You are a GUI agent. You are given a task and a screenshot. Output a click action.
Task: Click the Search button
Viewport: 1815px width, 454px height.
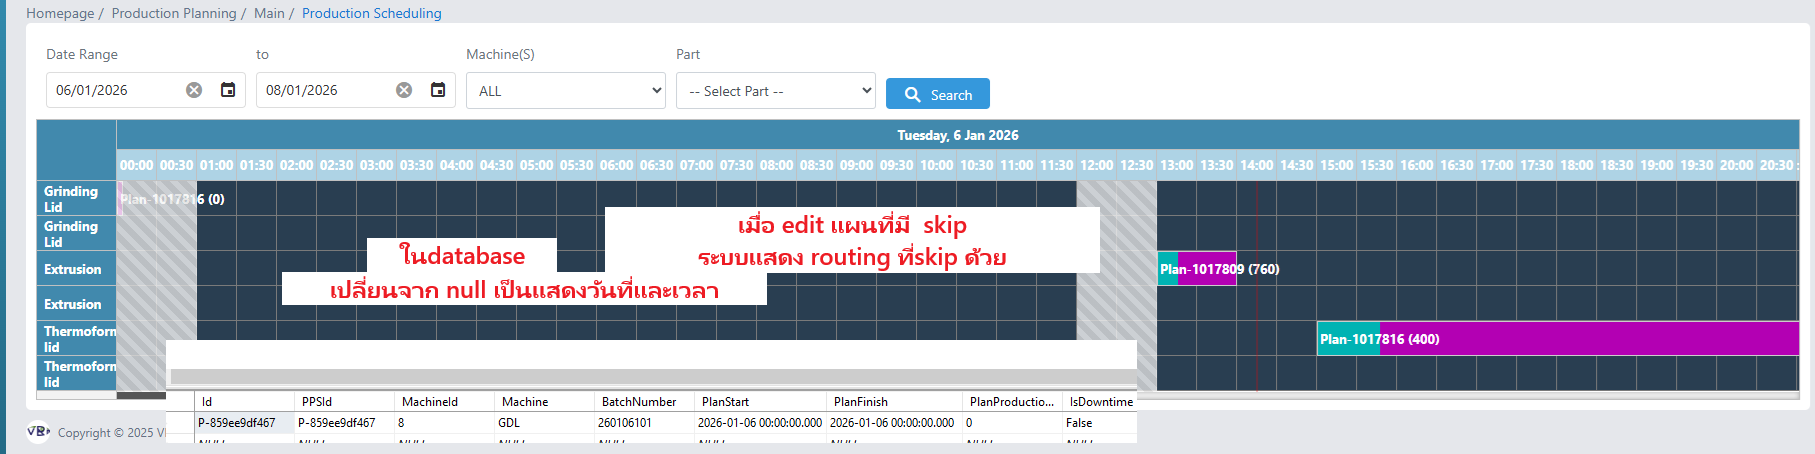[937, 94]
